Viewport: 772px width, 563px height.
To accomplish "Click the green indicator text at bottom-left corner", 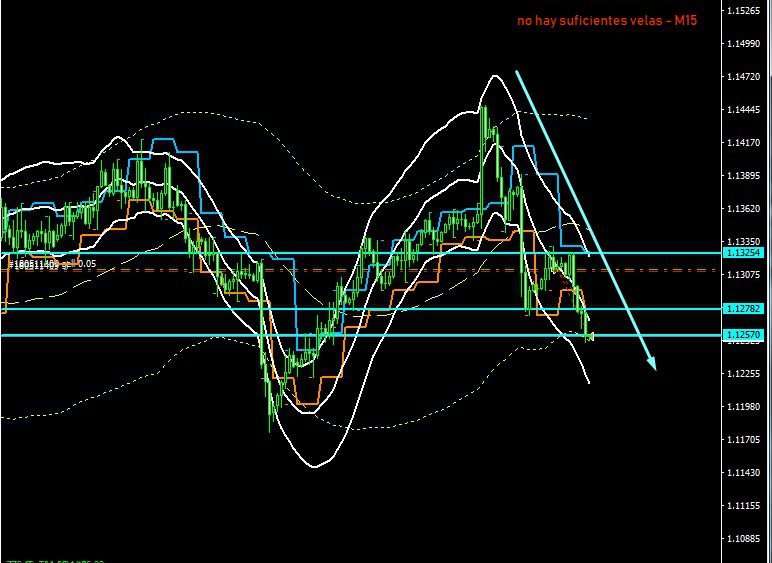I will [52, 558].
